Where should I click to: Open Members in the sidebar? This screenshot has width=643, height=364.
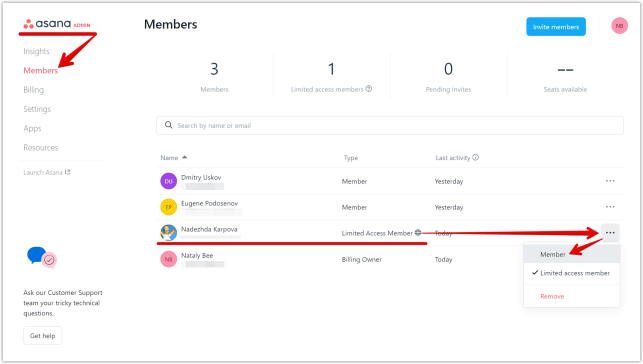[41, 71]
